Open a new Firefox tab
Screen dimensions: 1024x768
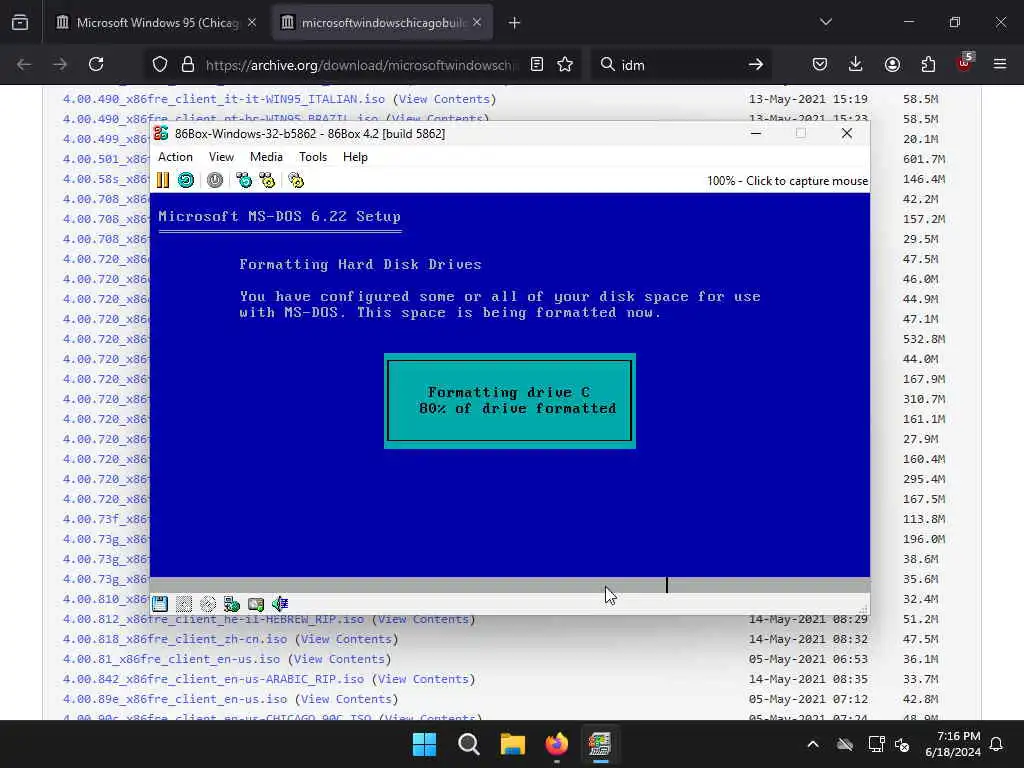(x=515, y=23)
